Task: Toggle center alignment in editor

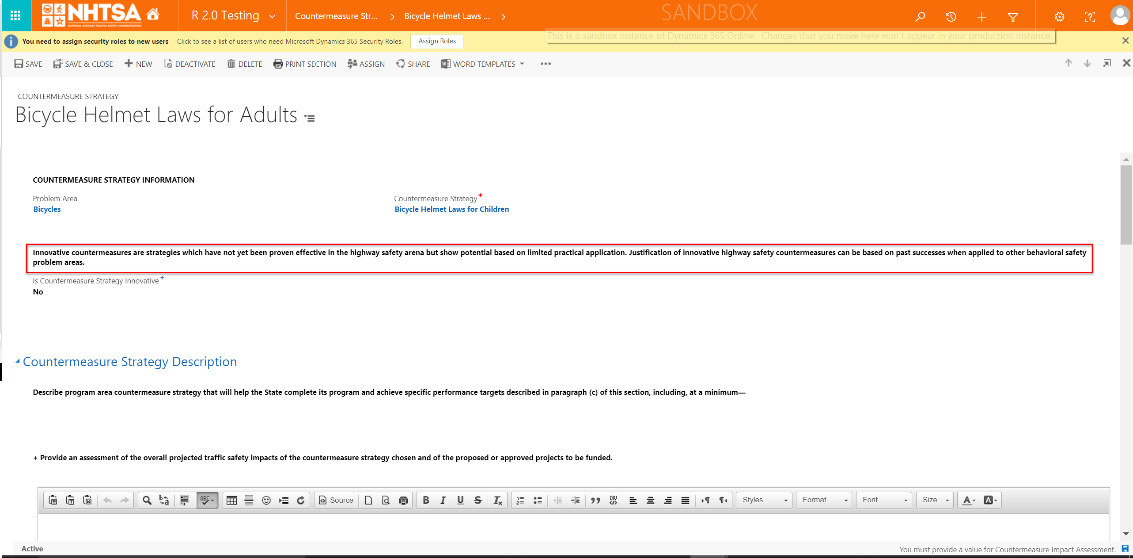Action: tap(650, 500)
